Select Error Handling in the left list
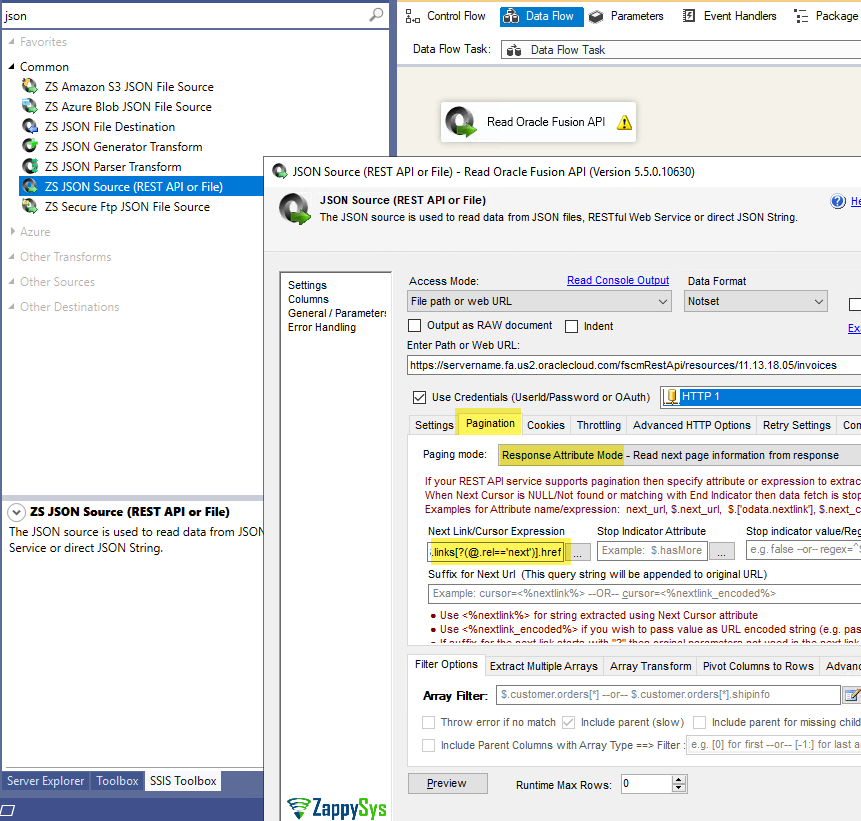 [x=322, y=327]
